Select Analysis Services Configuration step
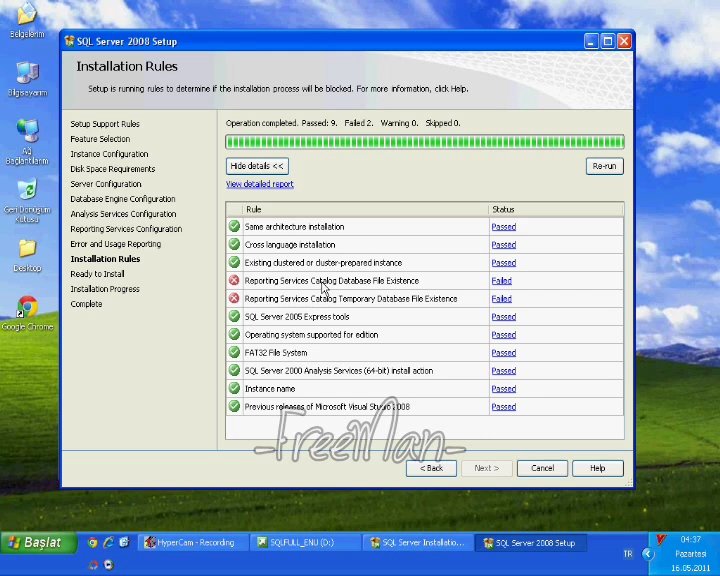720x576 pixels. point(123,214)
